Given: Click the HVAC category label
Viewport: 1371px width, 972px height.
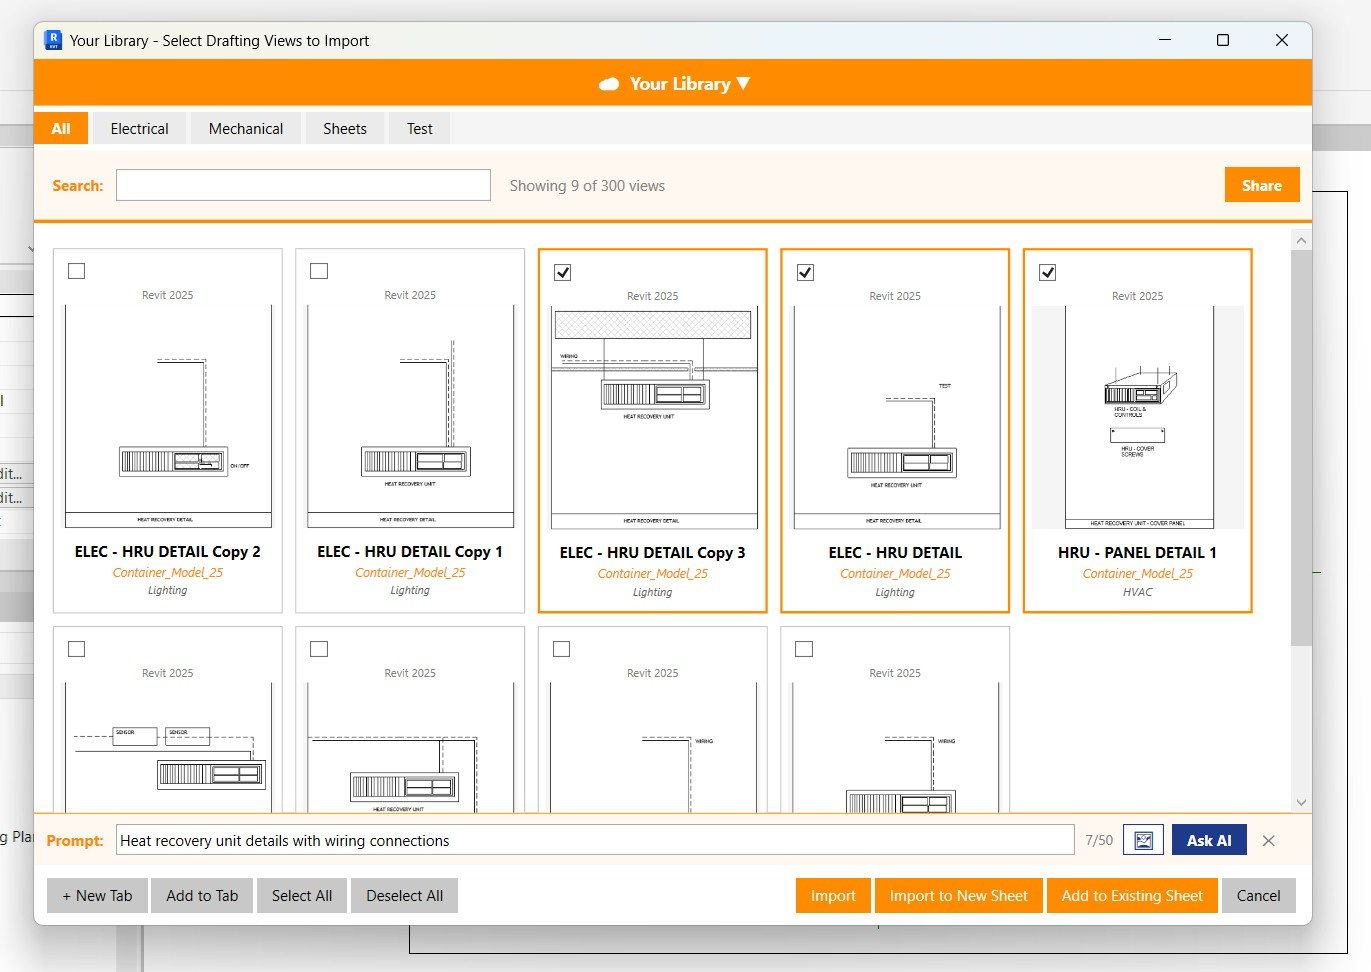Looking at the screenshot, I should (1137, 592).
